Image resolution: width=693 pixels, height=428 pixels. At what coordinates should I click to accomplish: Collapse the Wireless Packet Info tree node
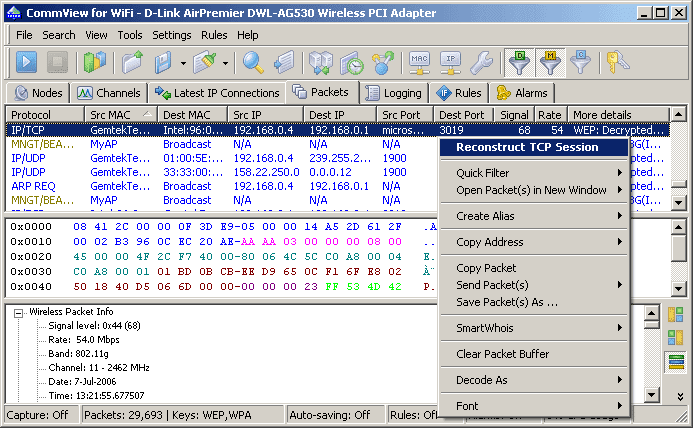[18, 313]
